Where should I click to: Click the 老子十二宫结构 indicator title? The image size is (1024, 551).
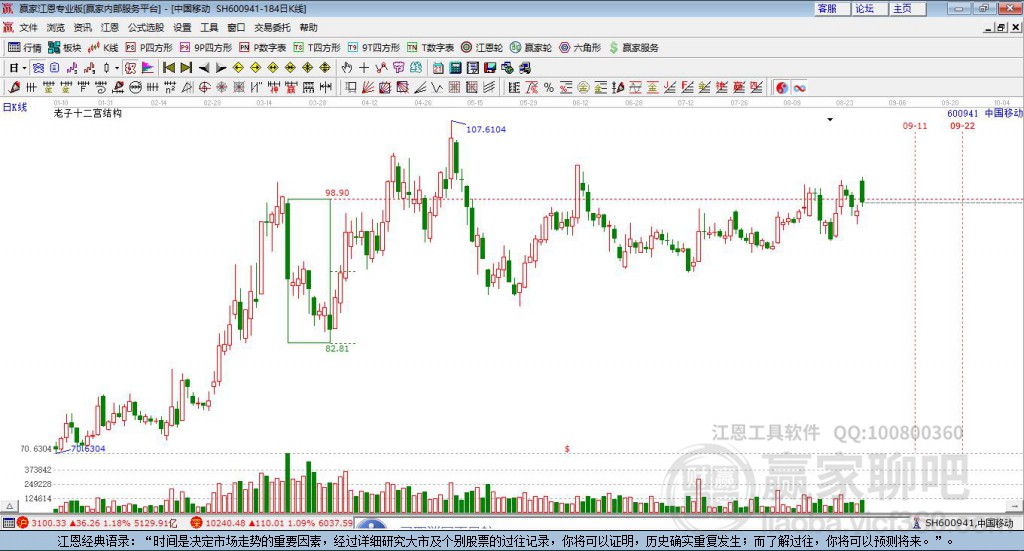click(88, 113)
